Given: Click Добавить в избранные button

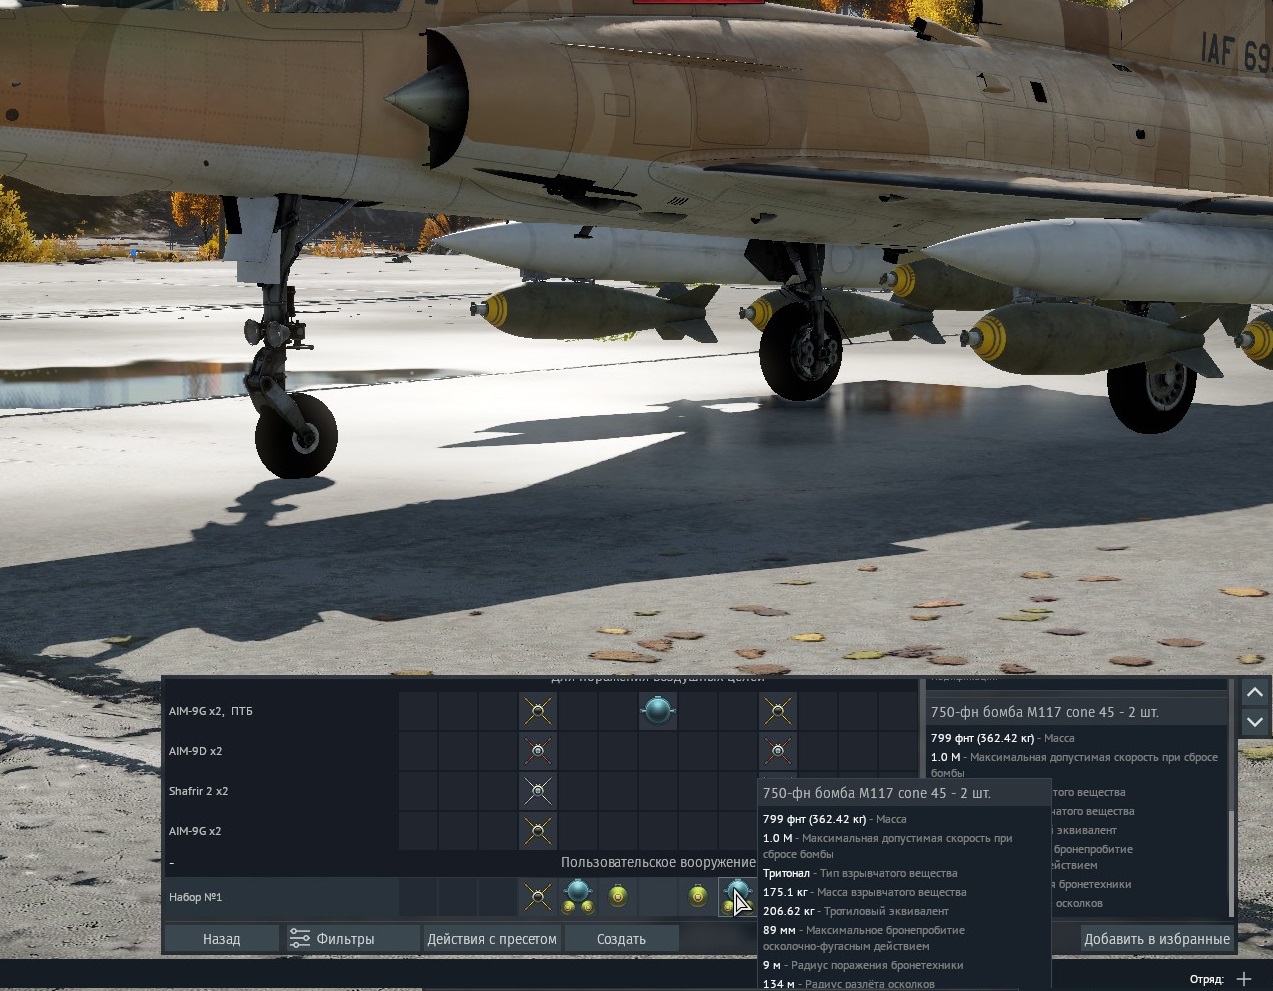Looking at the screenshot, I should tap(1157, 939).
